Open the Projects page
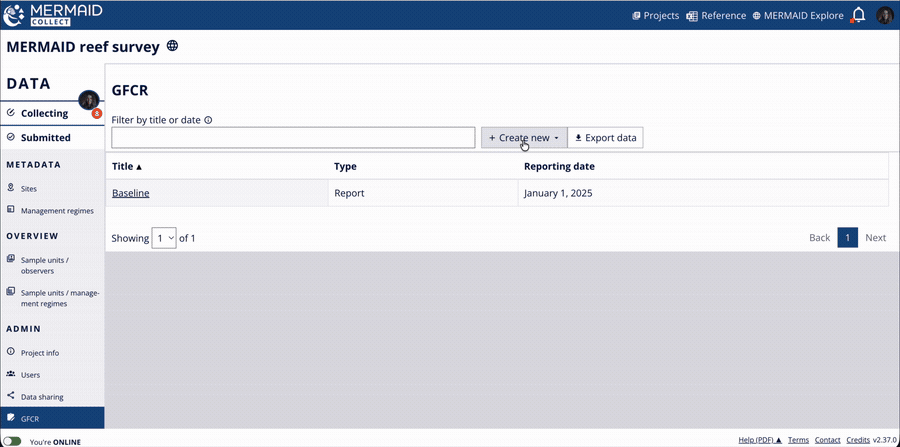Screen dimensions: 900x447 coord(655,15)
